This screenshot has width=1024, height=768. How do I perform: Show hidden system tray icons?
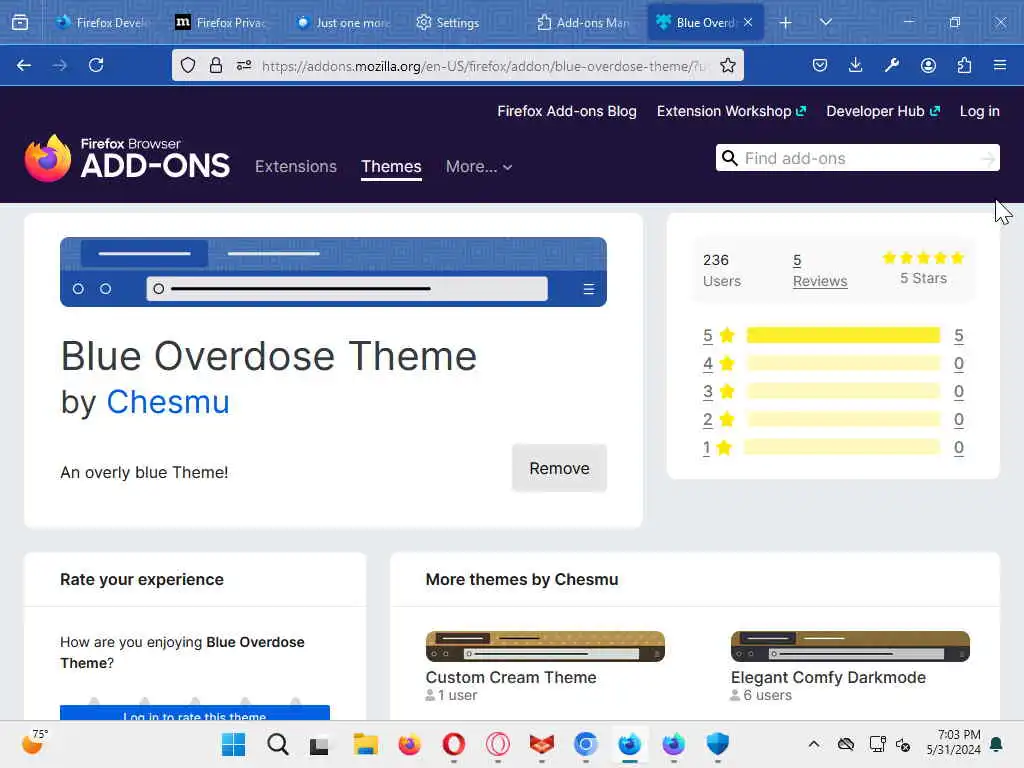point(814,744)
